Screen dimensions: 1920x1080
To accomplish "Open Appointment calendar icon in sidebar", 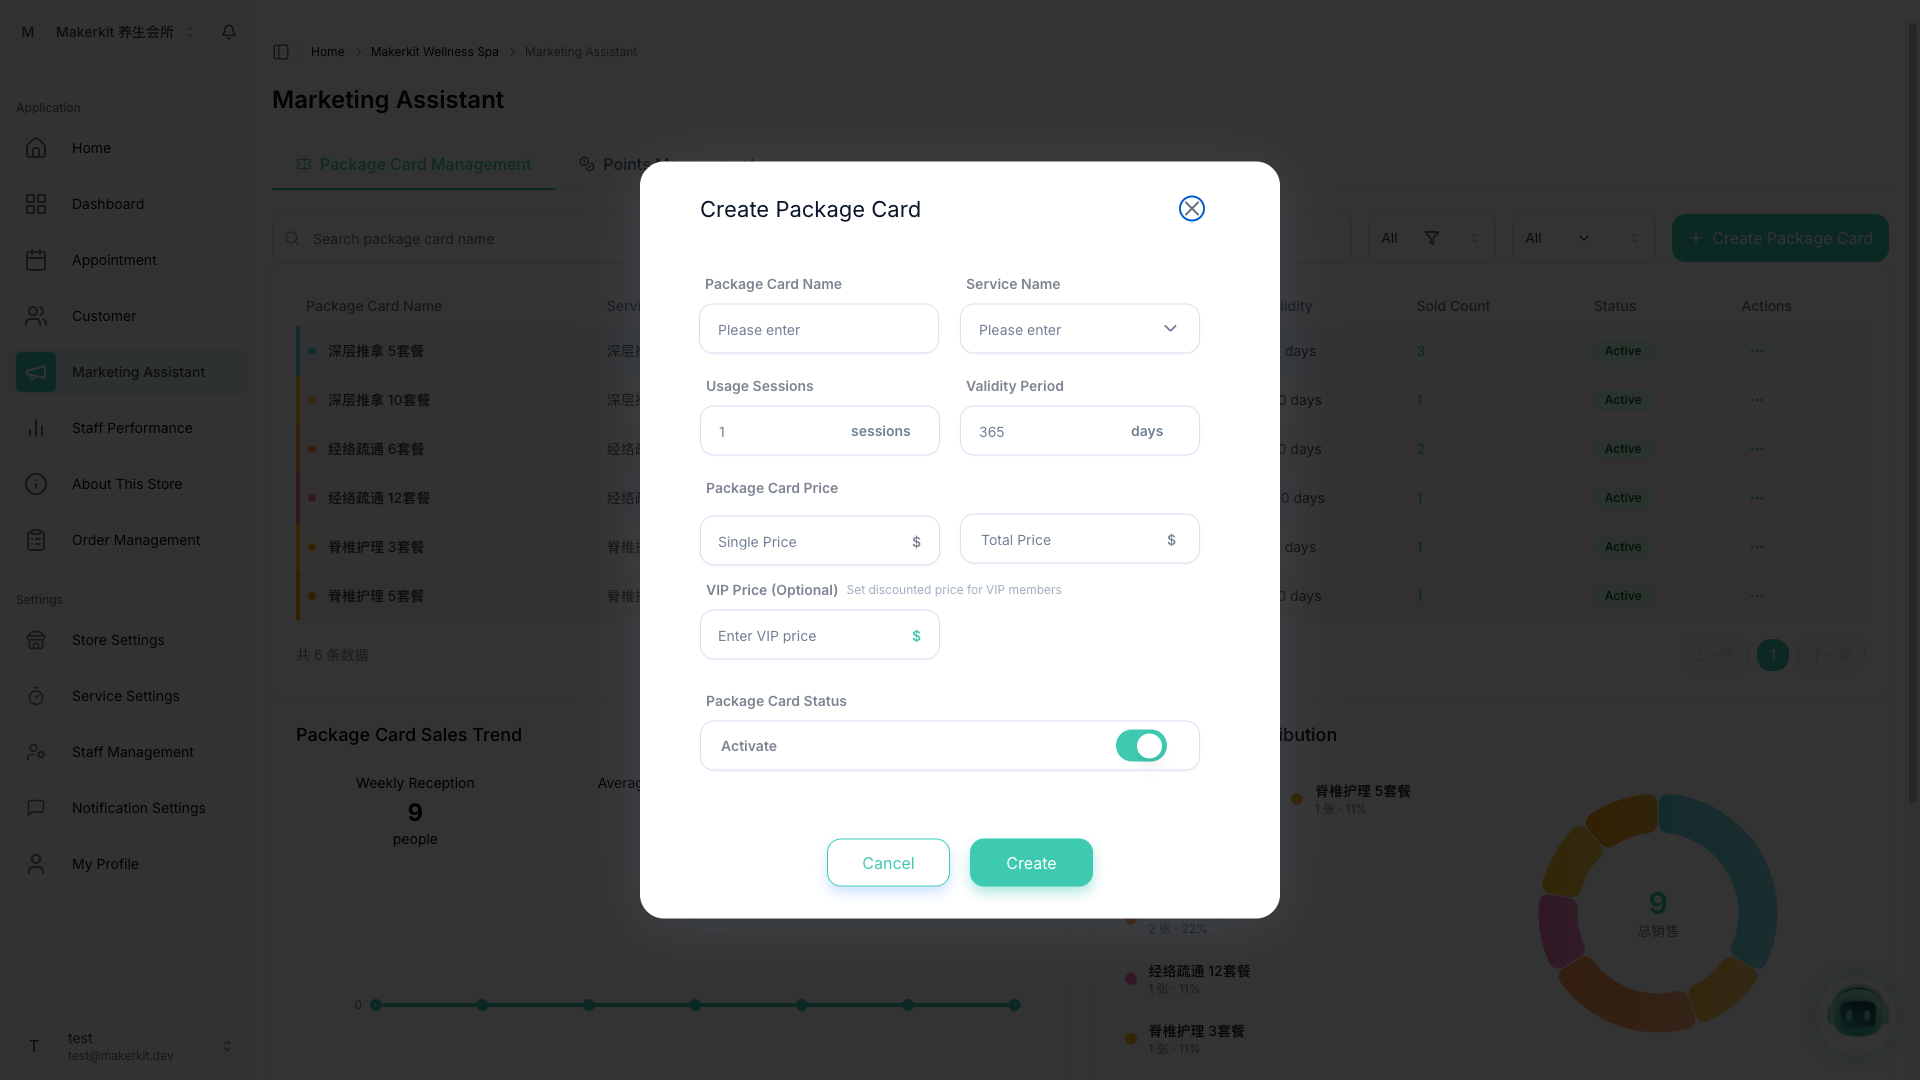I will point(36,260).
